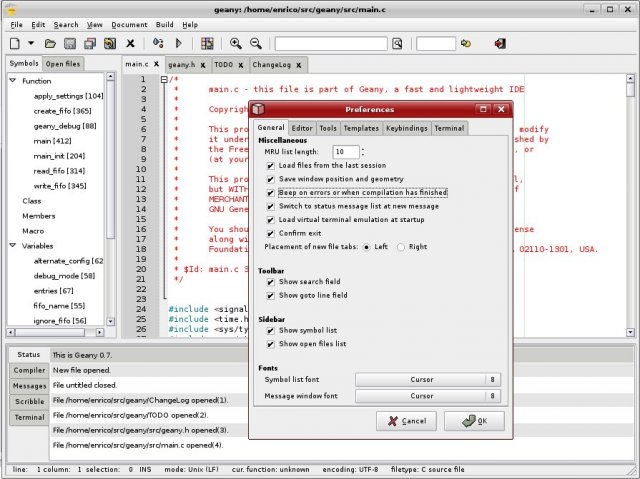Screen dimensions: 640x479
Task: Open the File menu
Action: point(16,25)
